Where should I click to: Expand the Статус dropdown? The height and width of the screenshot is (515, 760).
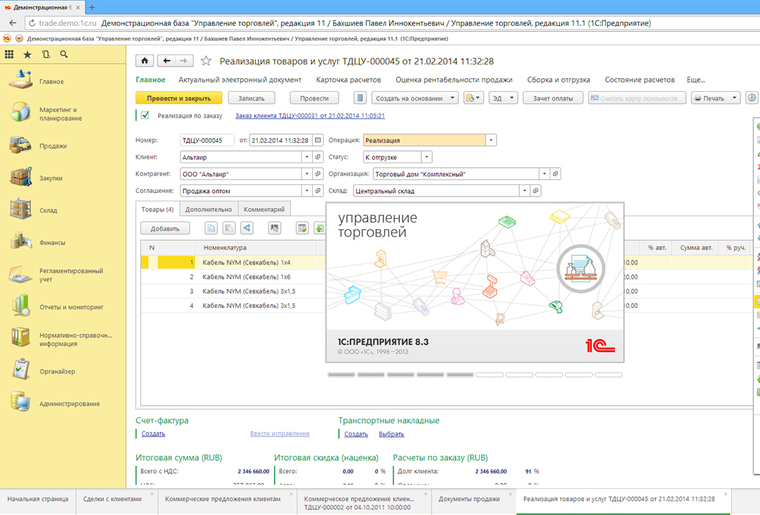[427, 157]
